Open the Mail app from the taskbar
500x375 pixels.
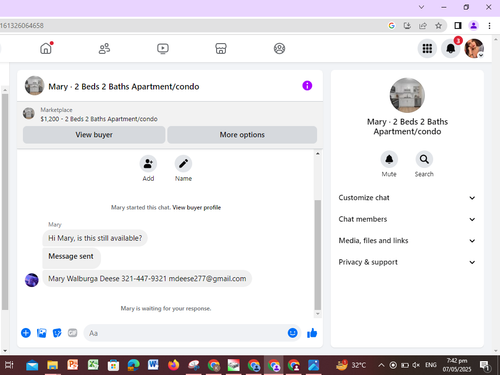click(x=32, y=365)
